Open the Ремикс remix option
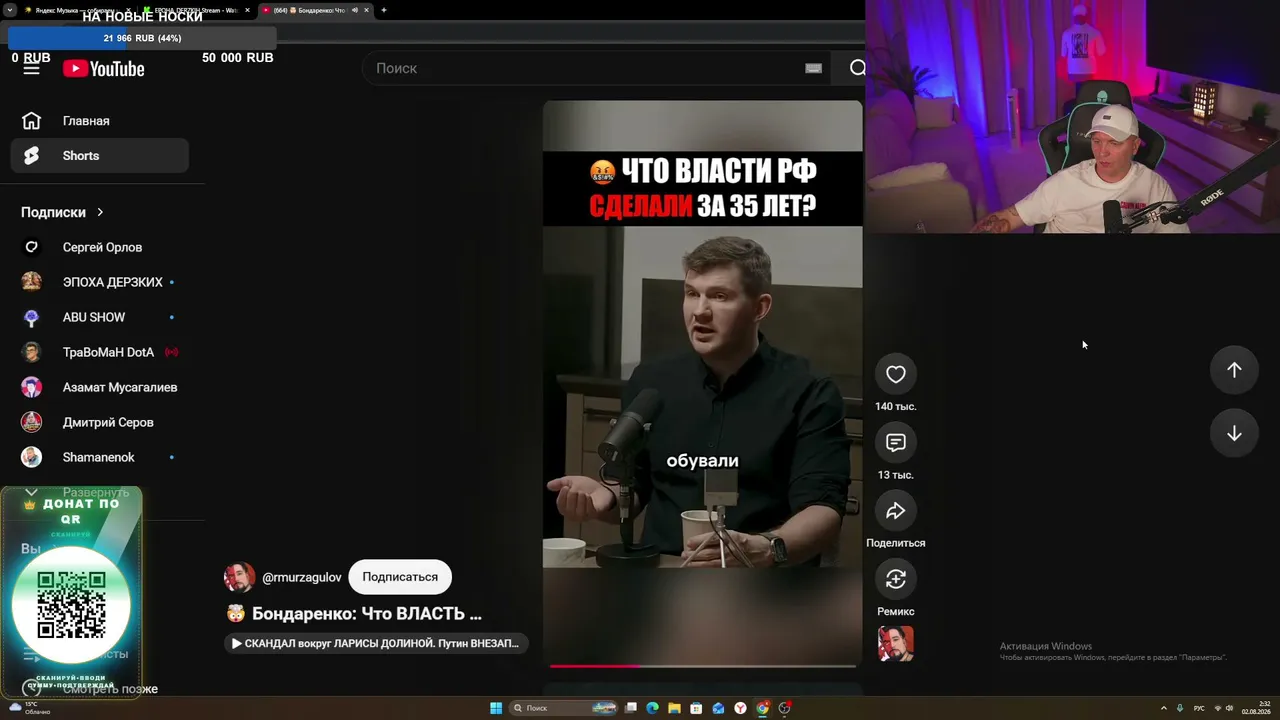Image resolution: width=1280 pixels, height=720 pixels. click(x=896, y=579)
